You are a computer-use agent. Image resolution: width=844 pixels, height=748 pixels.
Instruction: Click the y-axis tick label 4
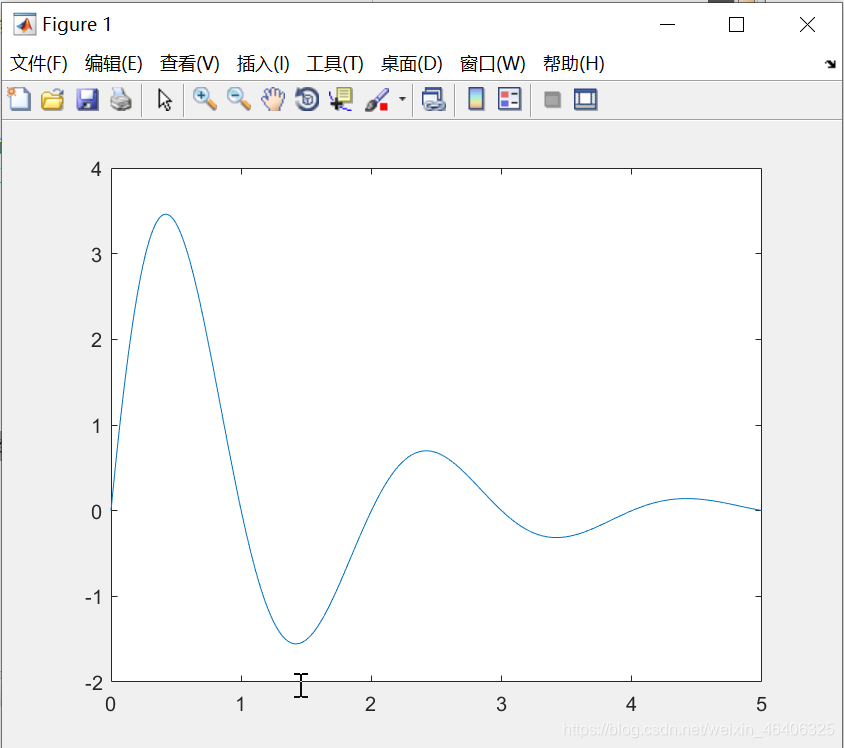coord(96,169)
